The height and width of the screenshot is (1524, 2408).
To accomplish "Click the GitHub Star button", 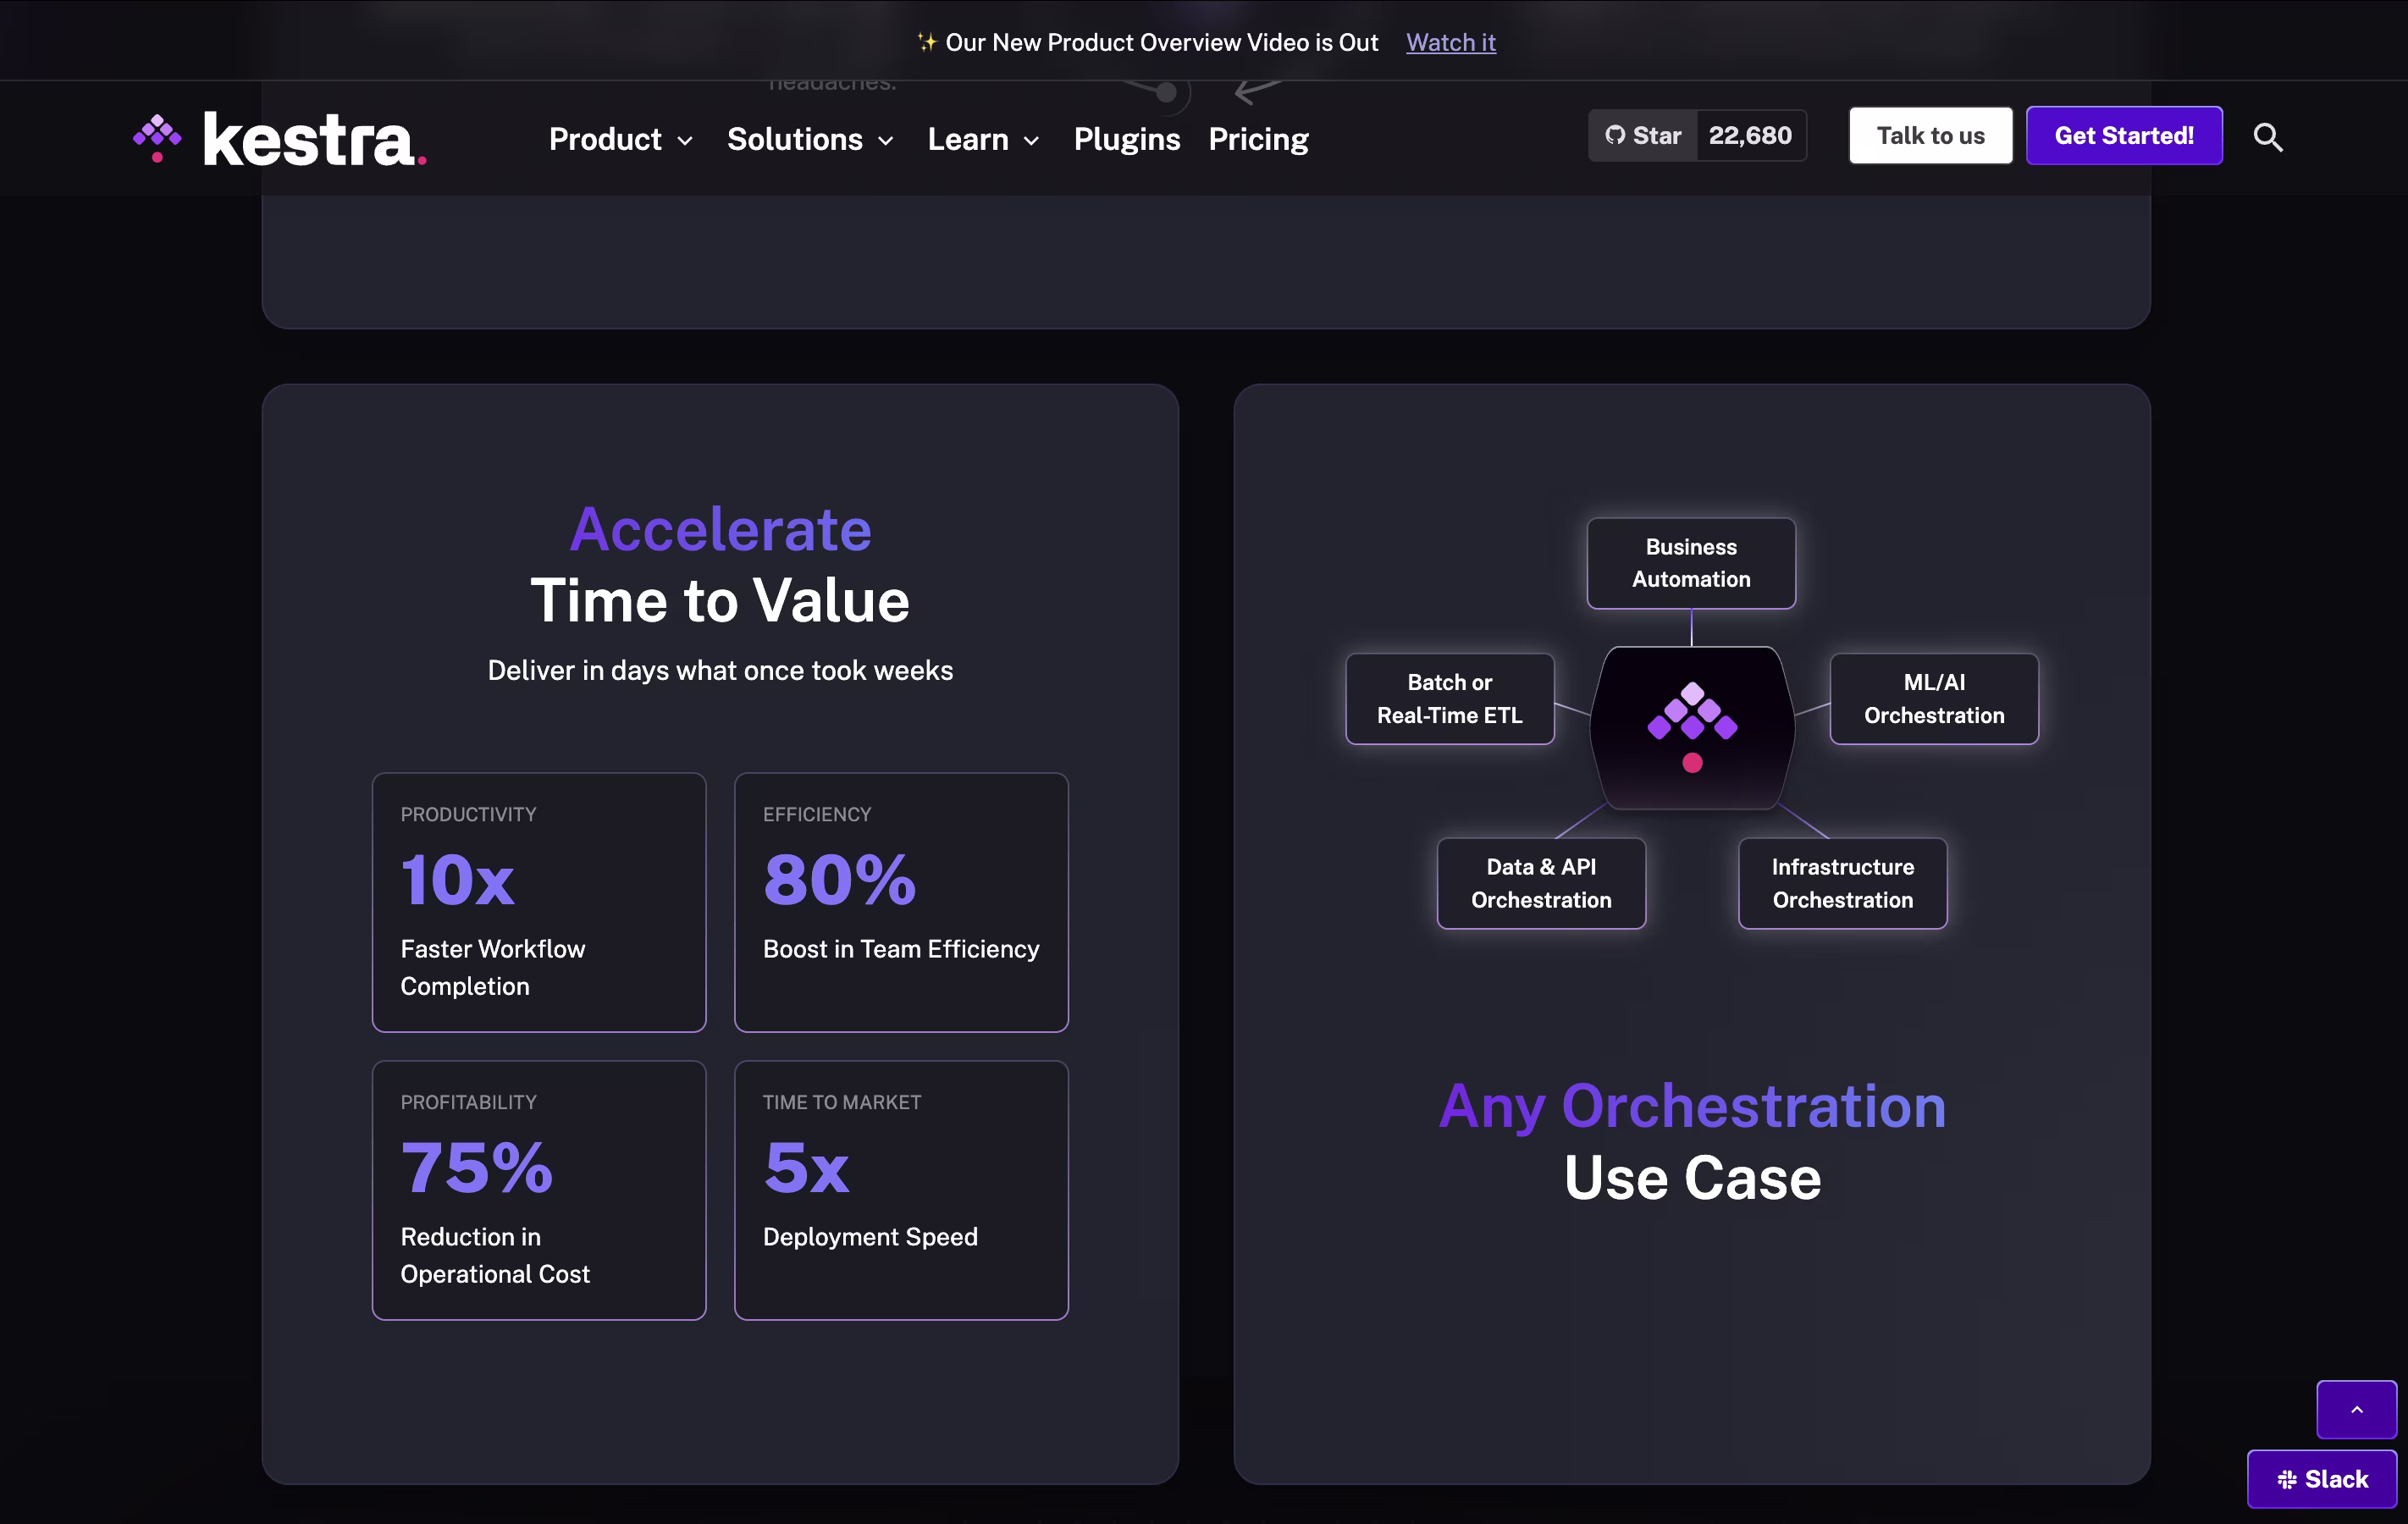I will coord(1643,136).
